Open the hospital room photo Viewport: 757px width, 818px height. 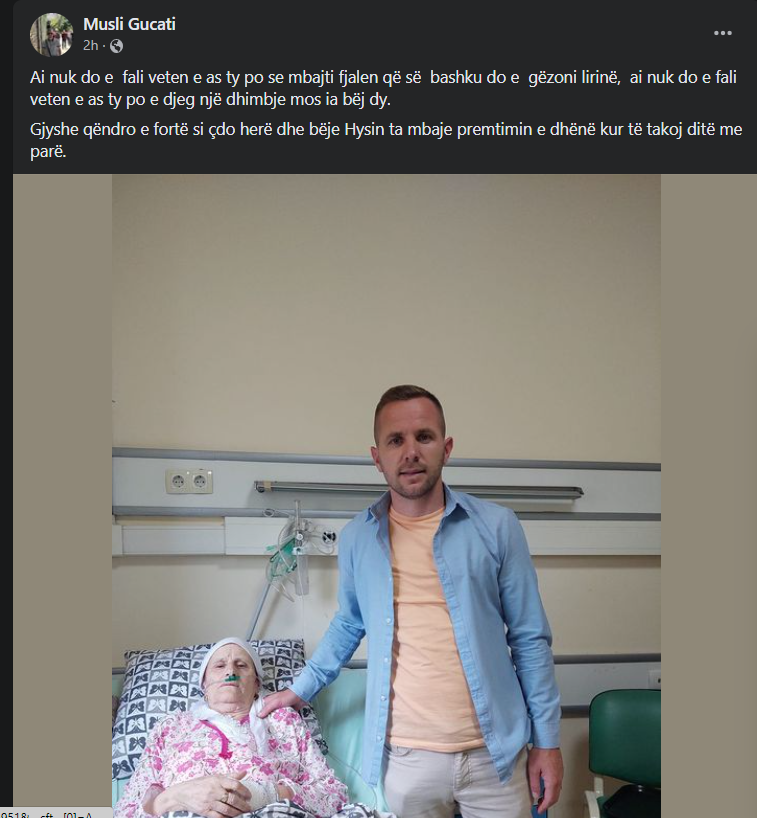point(386,496)
